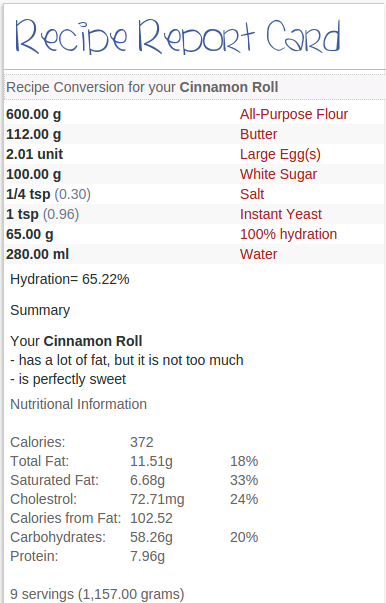Click the 112.00 g butter amount

pos(33,134)
